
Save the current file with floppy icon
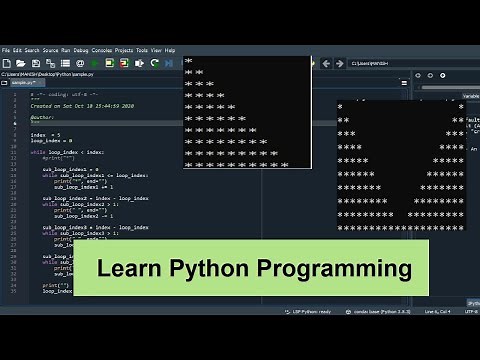pyautogui.click(x=36, y=63)
